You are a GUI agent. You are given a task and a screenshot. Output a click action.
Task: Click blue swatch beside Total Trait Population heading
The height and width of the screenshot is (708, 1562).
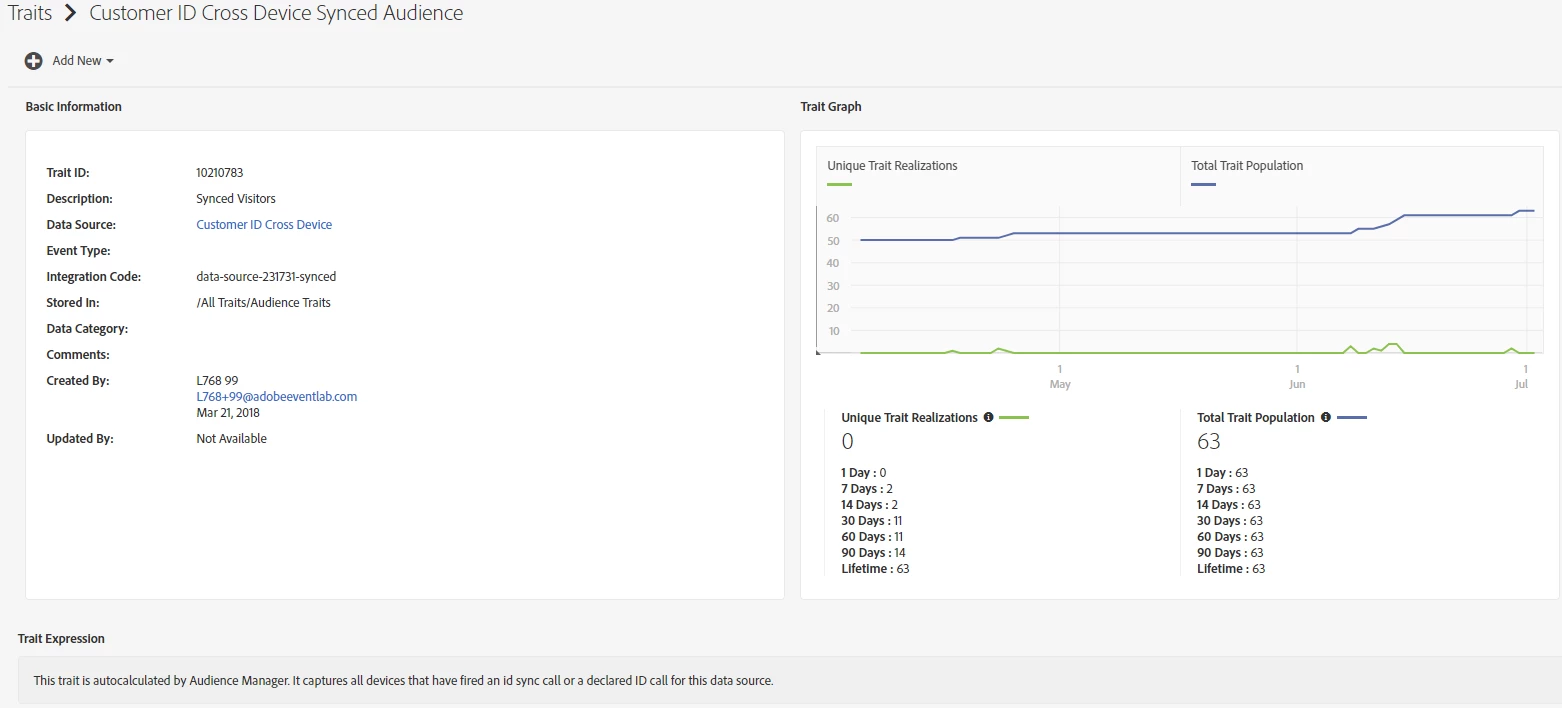tap(1352, 417)
